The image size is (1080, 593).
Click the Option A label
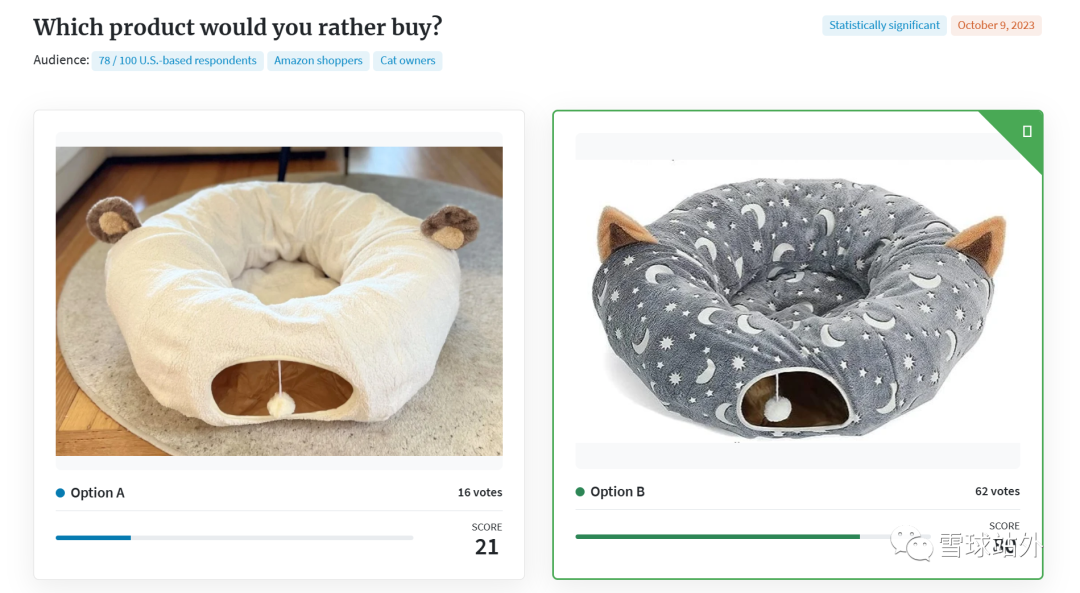pyautogui.click(x=97, y=493)
